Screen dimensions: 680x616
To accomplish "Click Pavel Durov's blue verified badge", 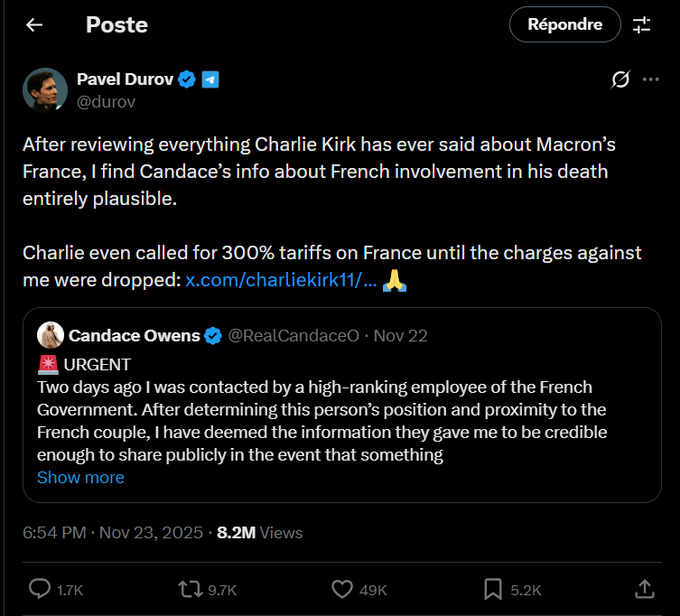I will point(187,80).
